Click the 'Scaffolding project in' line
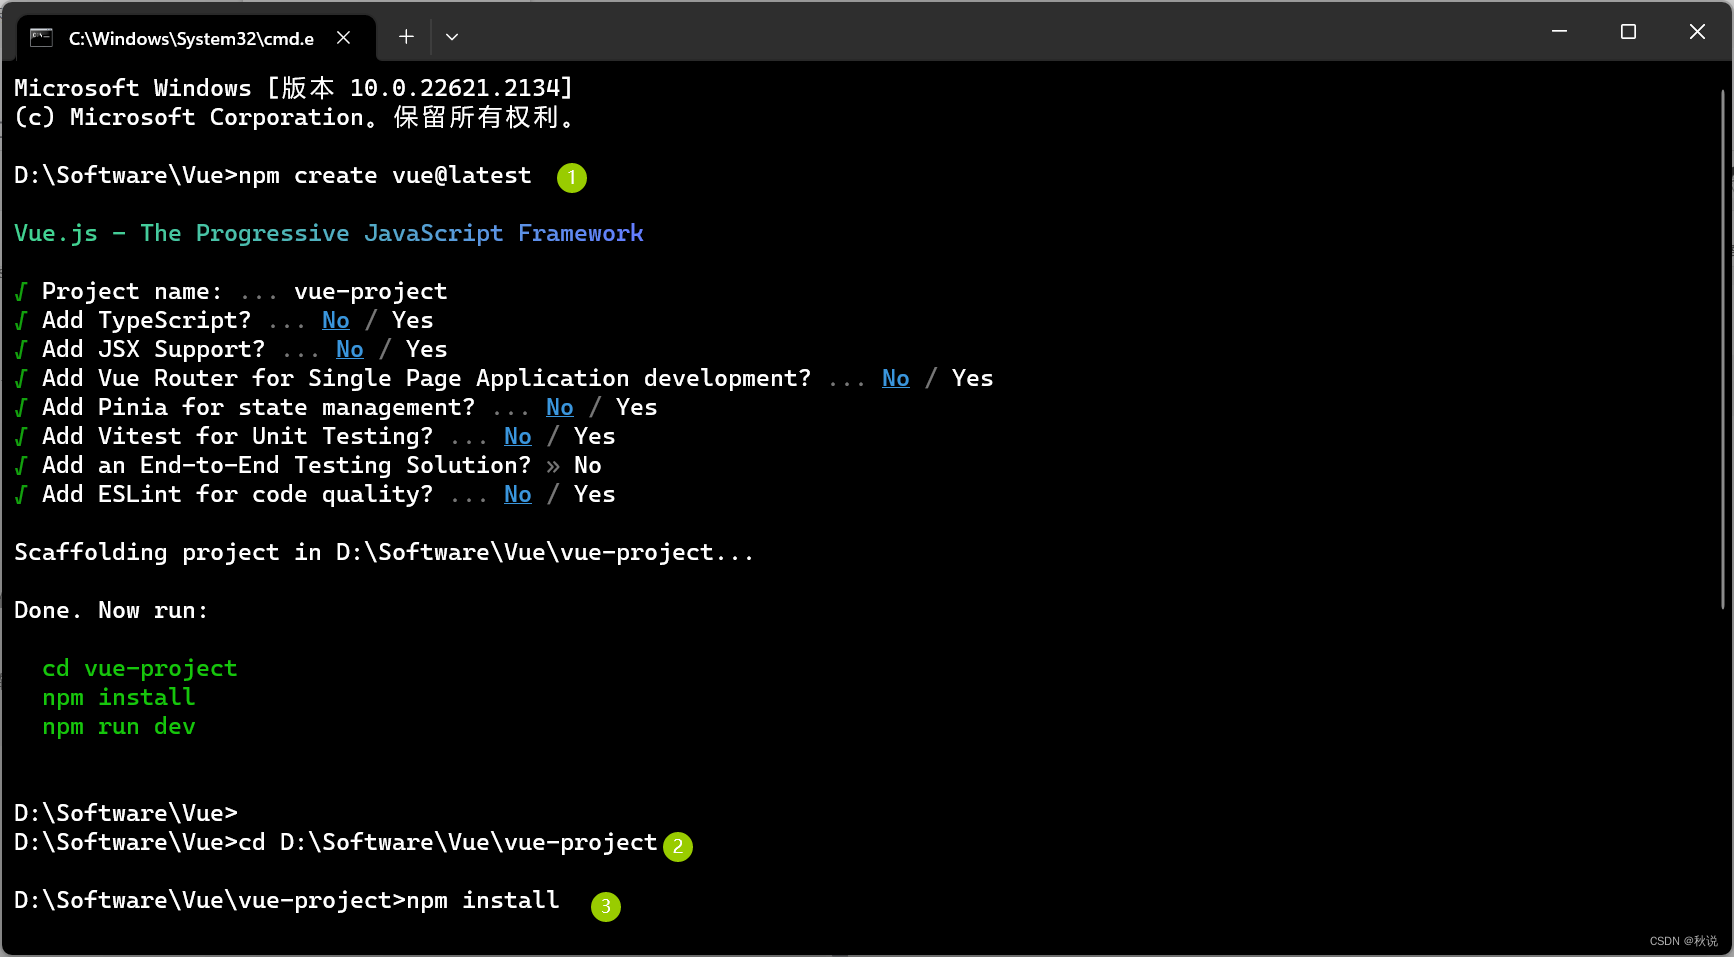The image size is (1734, 957). [x=384, y=553]
